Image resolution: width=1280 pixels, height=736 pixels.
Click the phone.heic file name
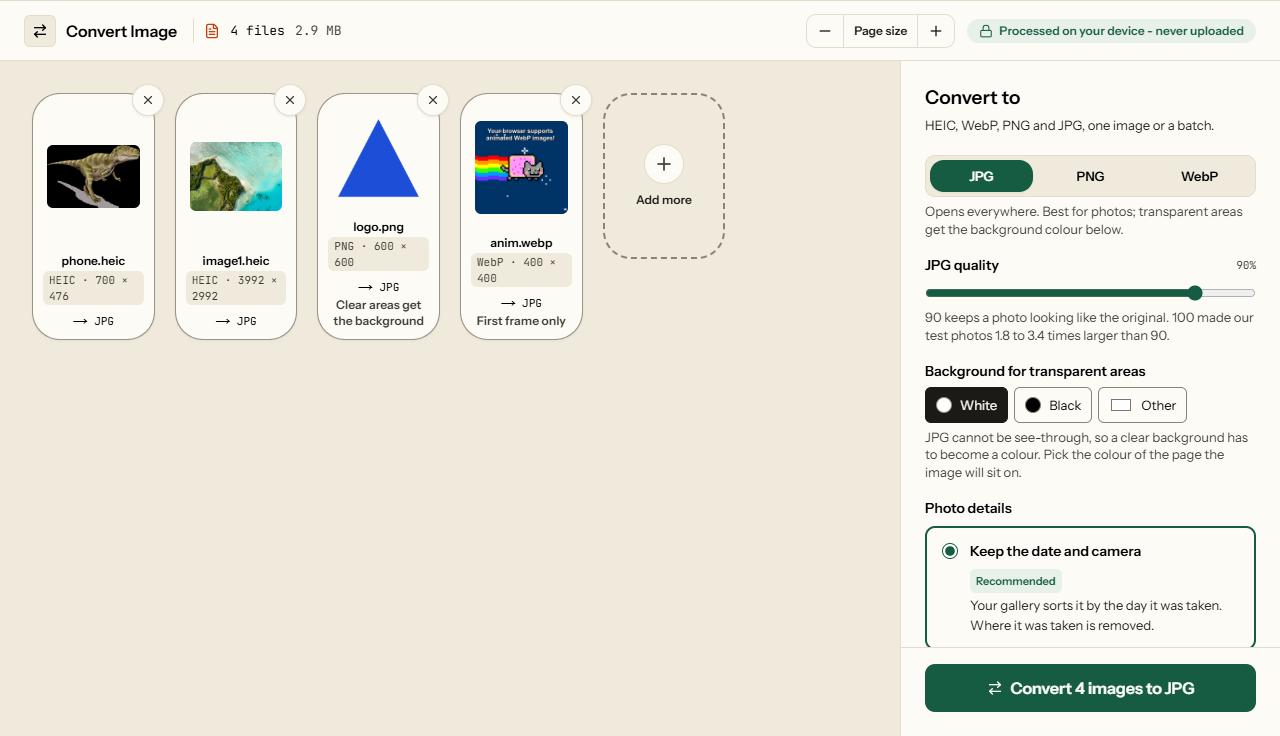tap(93, 261)
